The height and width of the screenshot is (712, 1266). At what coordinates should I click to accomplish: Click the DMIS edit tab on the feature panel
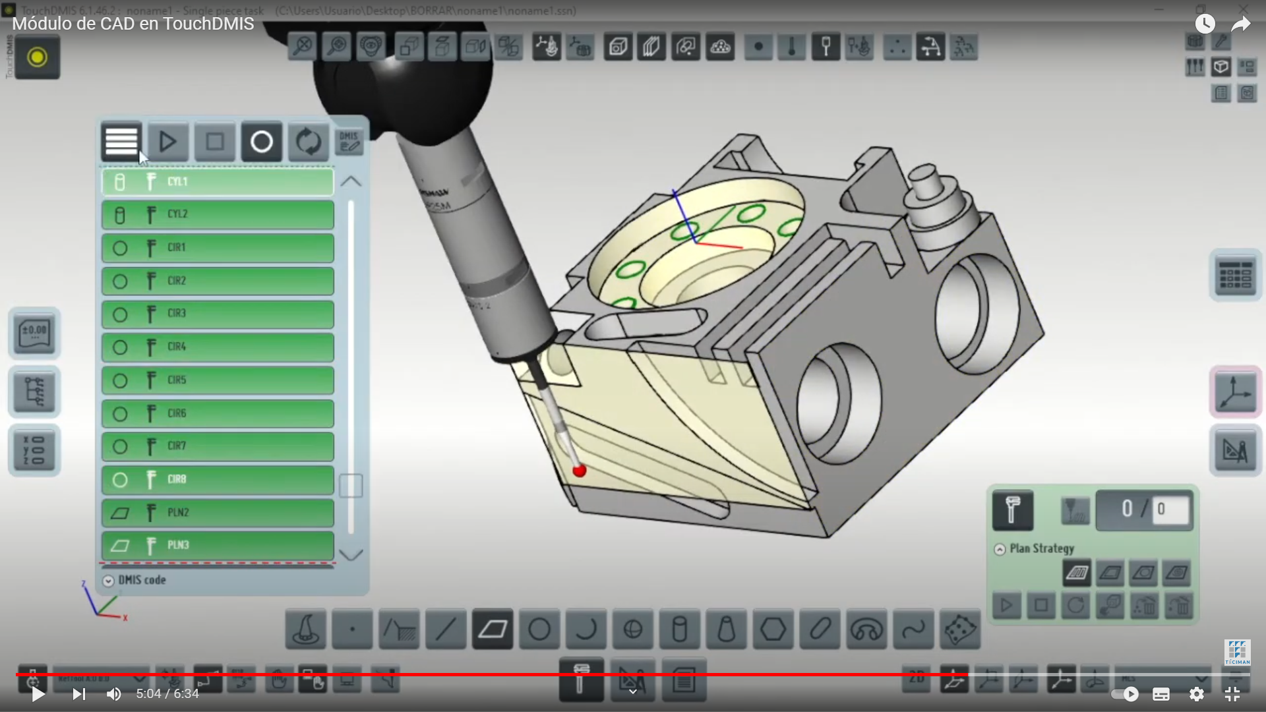[349, 142]
